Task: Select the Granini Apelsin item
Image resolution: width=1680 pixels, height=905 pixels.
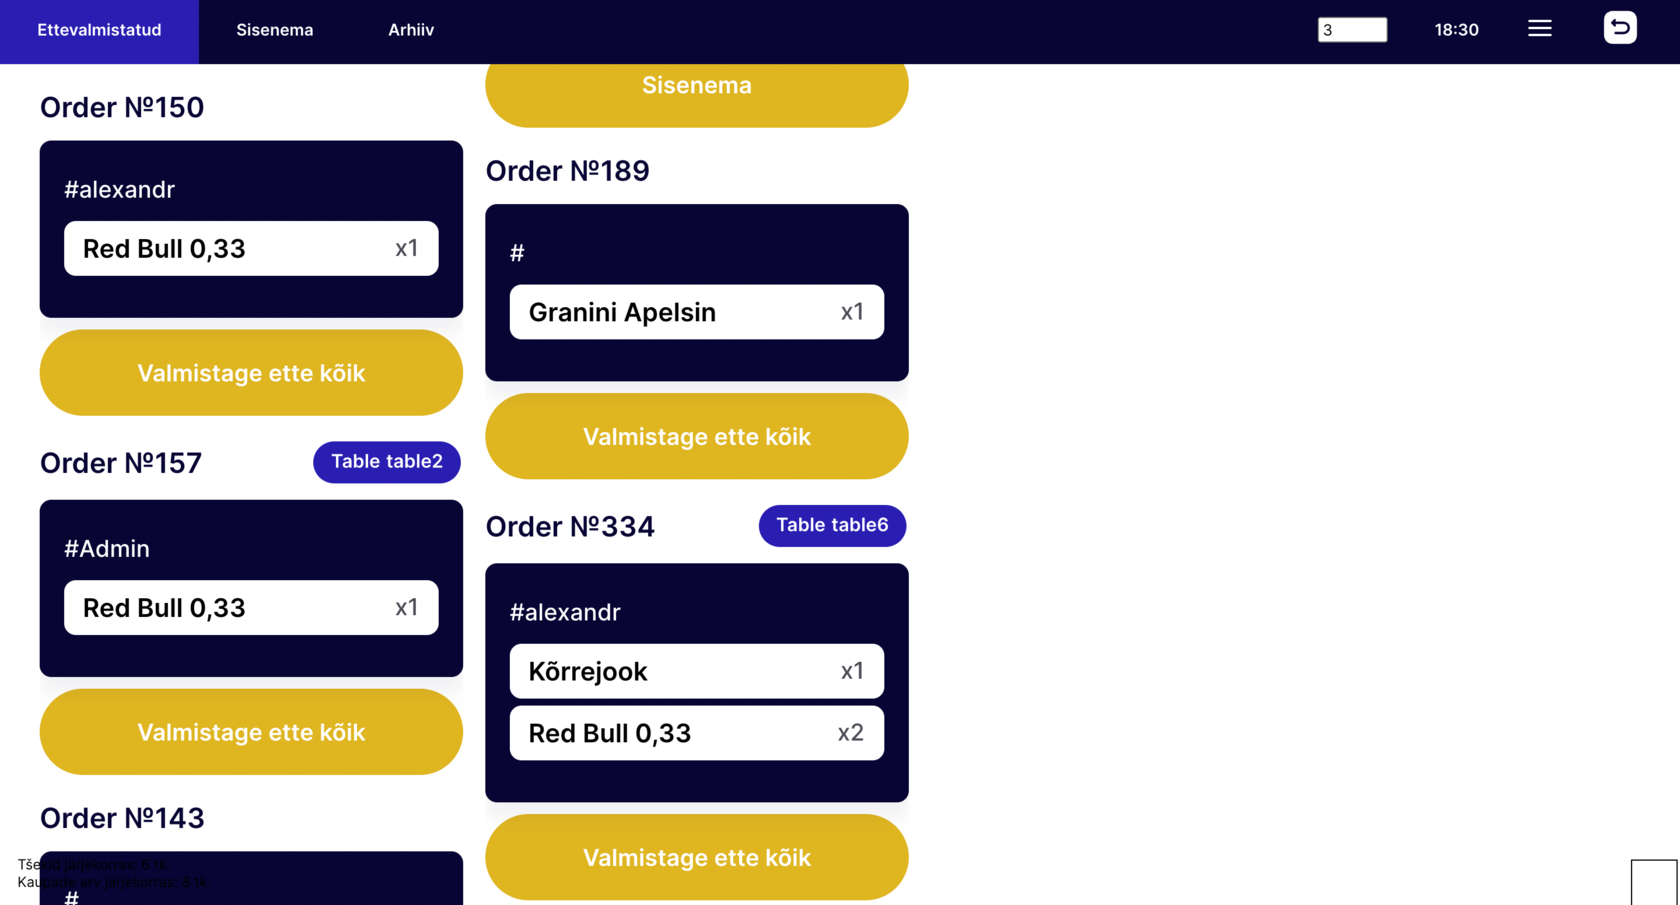Action: coord(696,313)
